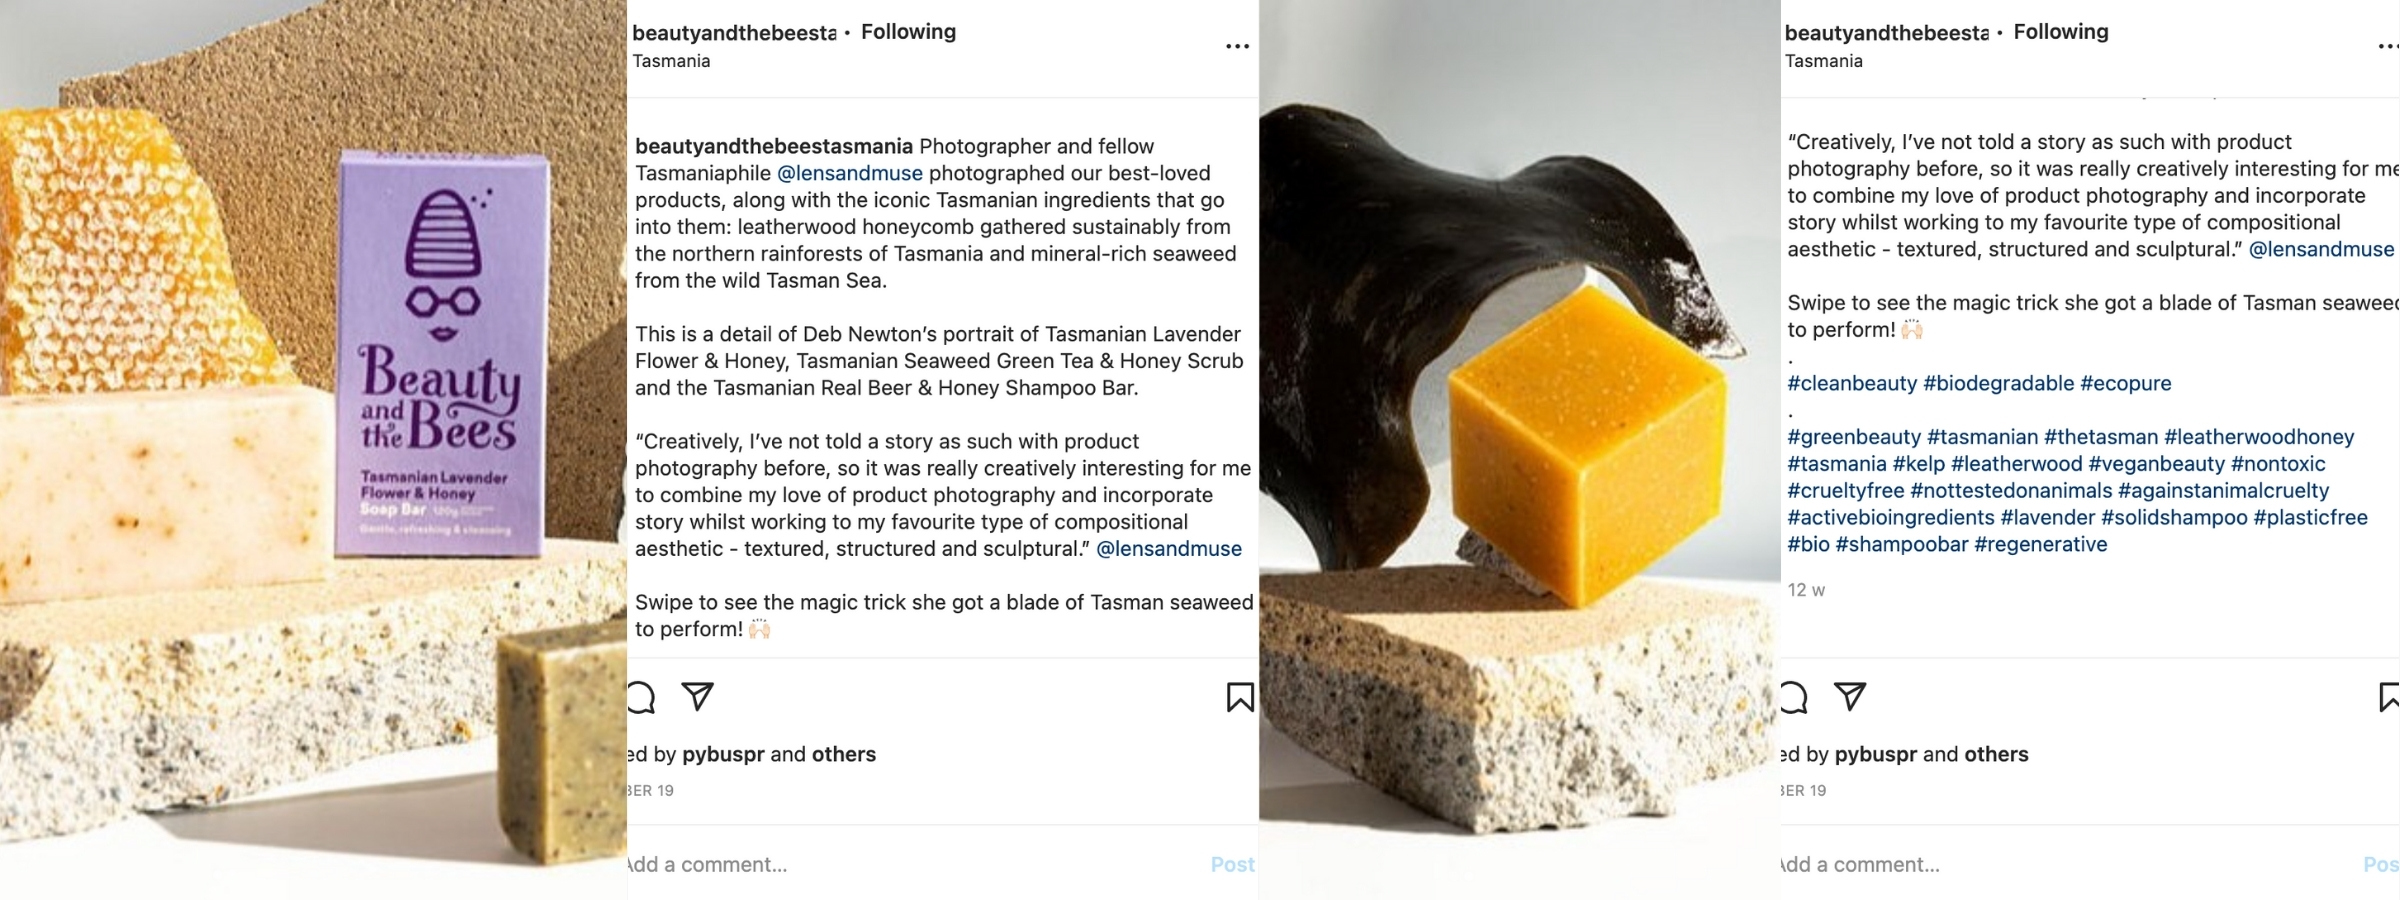Open more options on left post
2400x900 pixels.
pos(1237,46)
